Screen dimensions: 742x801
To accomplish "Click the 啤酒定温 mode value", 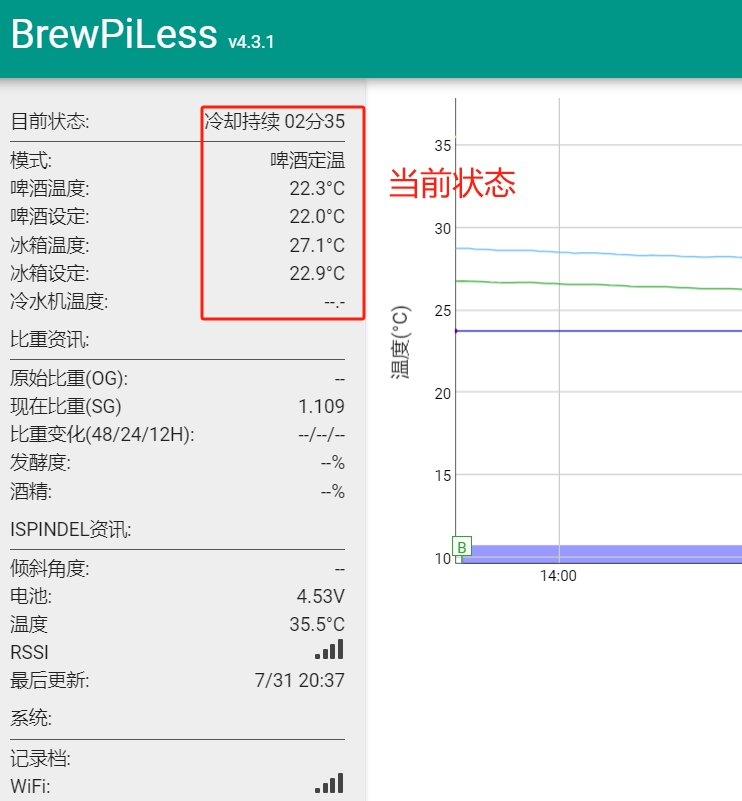I will 307,160.
